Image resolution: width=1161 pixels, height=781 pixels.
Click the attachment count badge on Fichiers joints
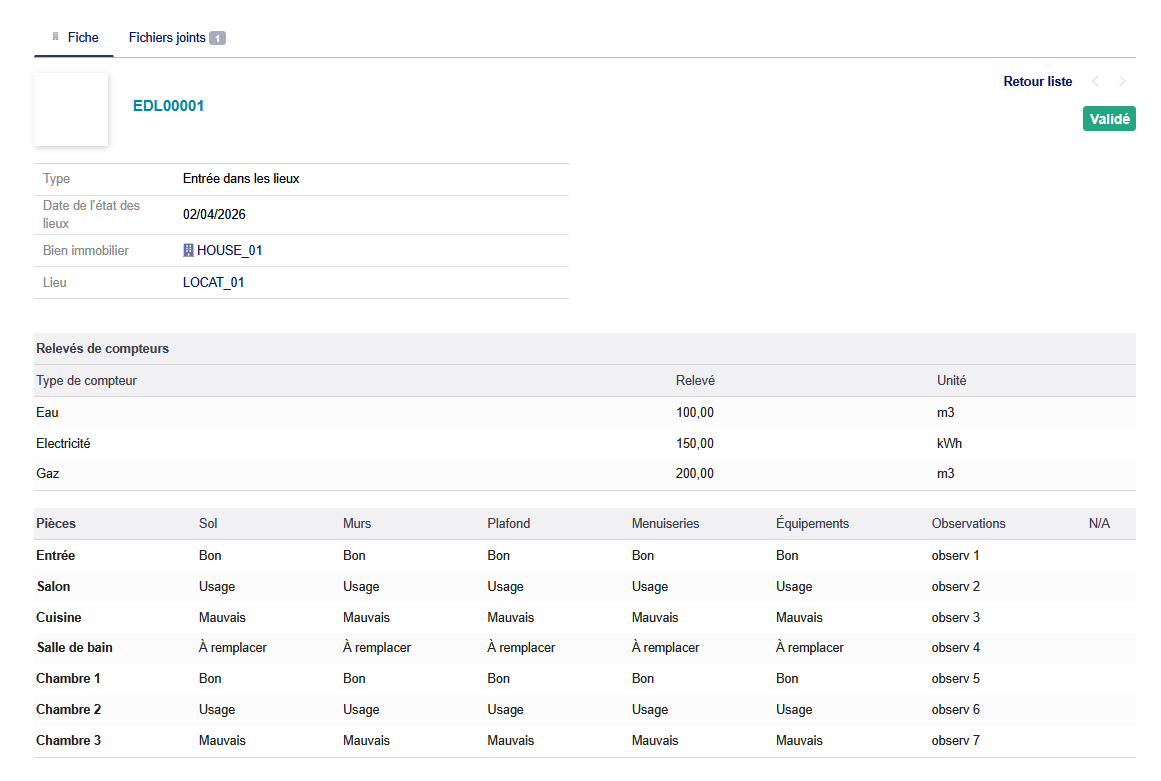(x=217, y=38)
